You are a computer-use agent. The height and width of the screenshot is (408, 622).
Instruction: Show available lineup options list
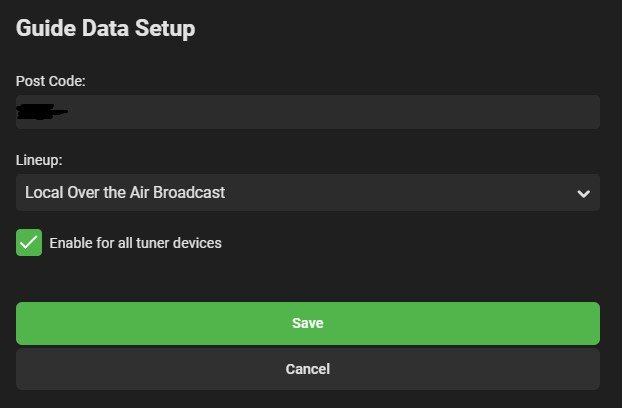pyautogui.click(x=307, y=193)
